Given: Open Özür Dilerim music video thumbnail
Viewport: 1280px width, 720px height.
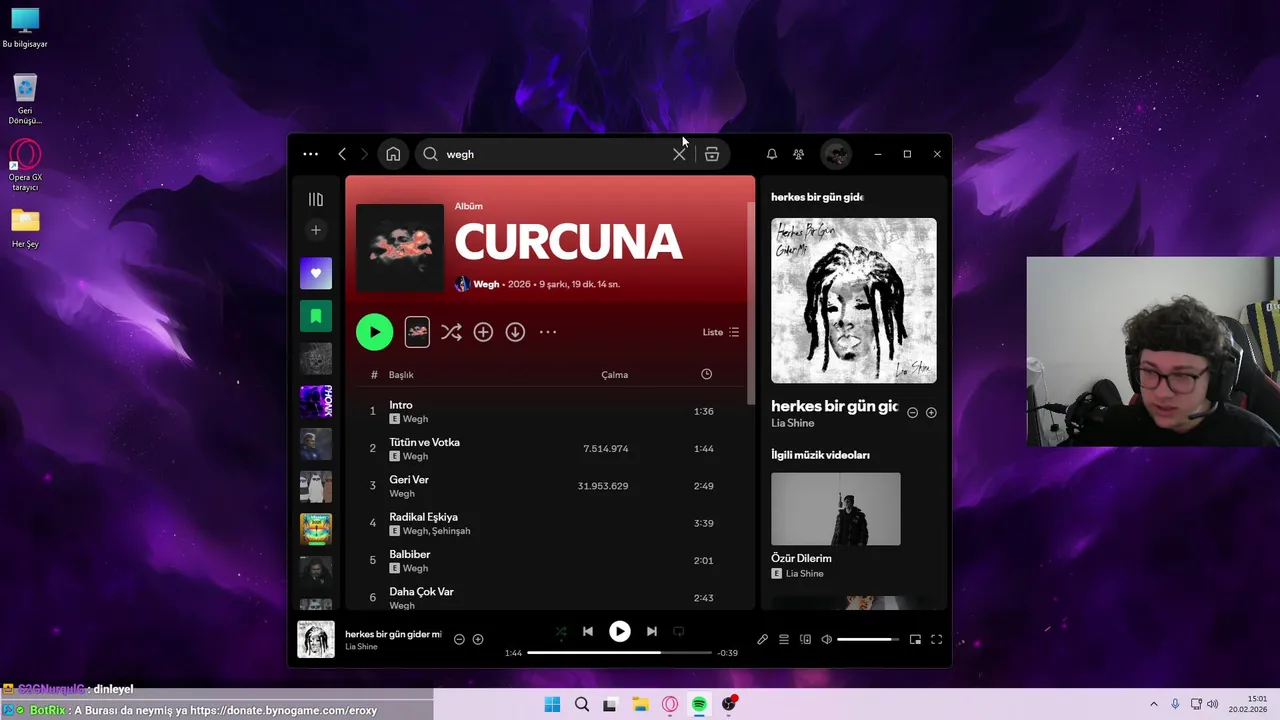Looking at the screenshot, I should coord(836,509).
